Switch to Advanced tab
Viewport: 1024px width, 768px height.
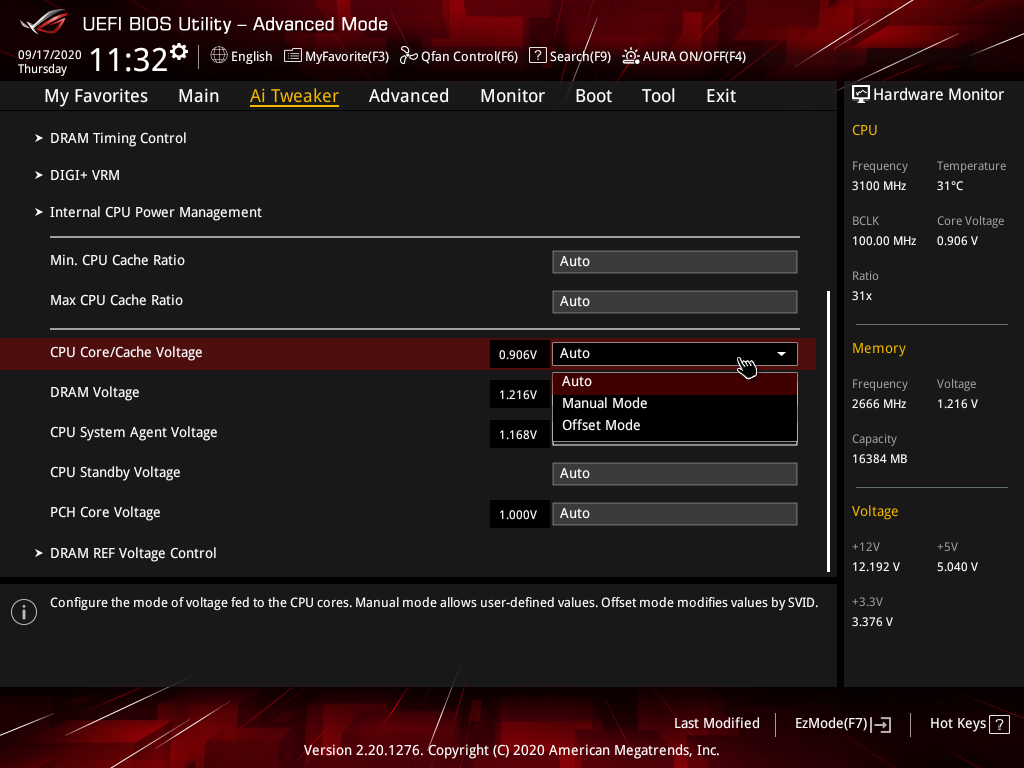(409, 96)
